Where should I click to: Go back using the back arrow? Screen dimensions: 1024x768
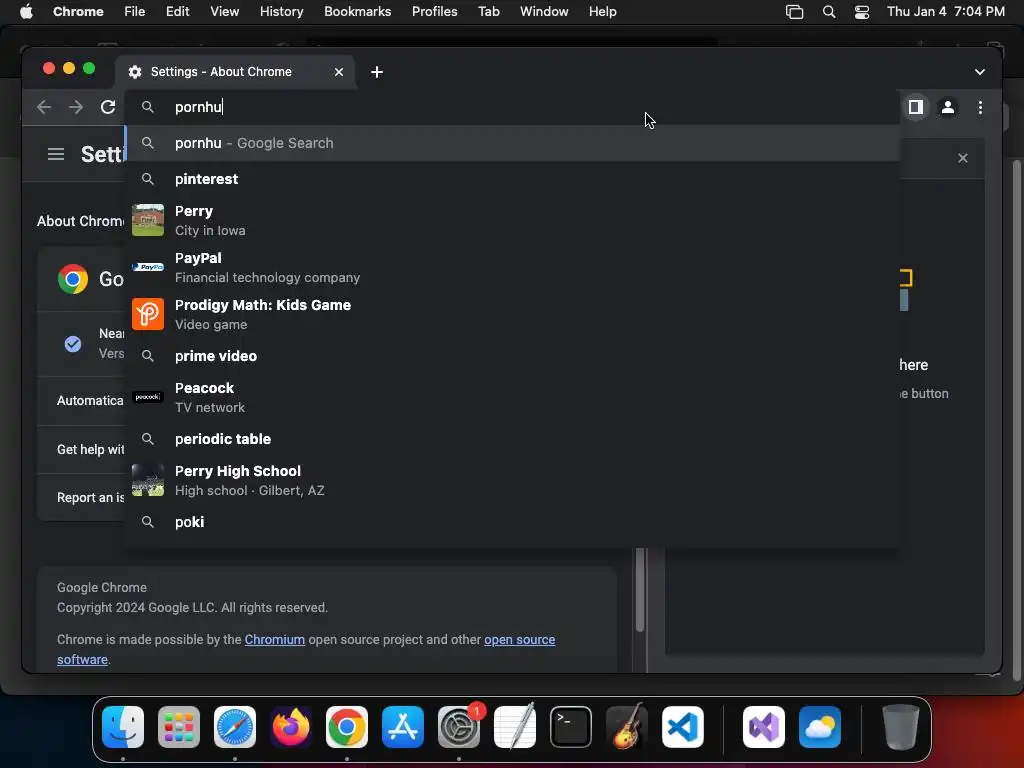point(44,107)
